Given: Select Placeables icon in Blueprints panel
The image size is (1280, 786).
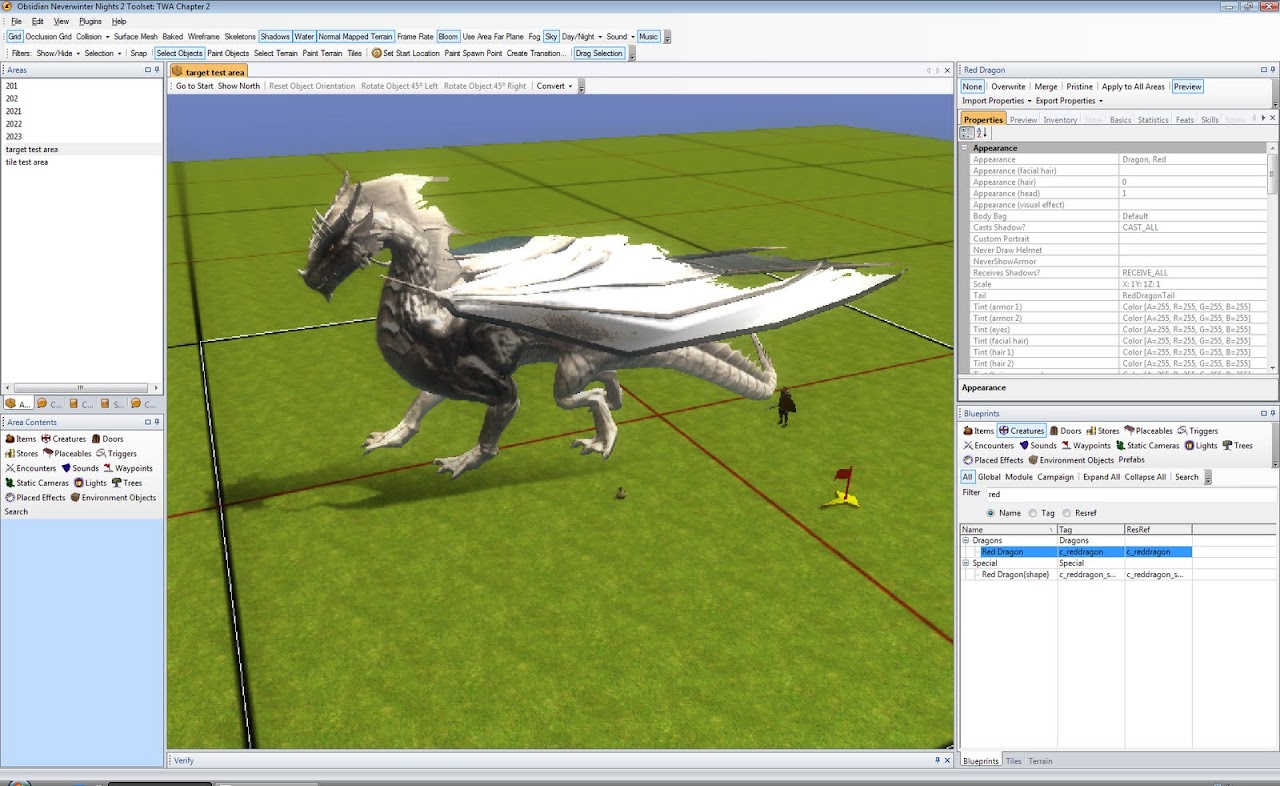Looking at the screenshot, I should click(1130, 431).
